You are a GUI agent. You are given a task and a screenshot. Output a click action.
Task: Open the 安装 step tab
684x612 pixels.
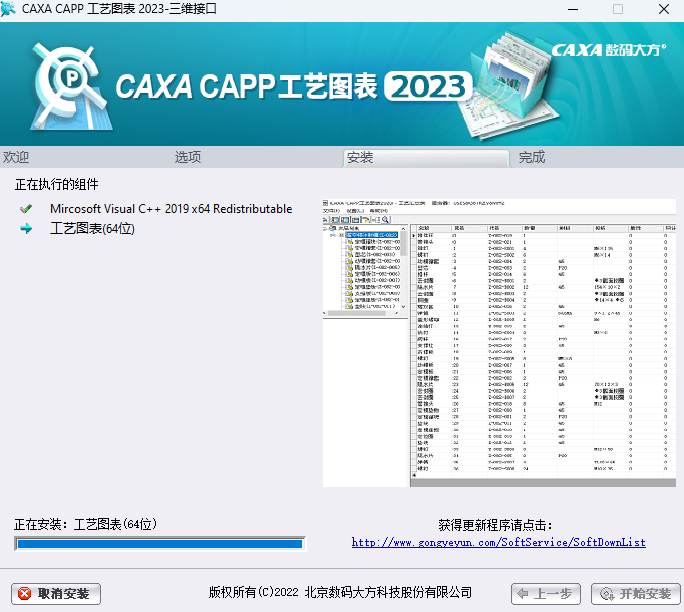(359, 157)
